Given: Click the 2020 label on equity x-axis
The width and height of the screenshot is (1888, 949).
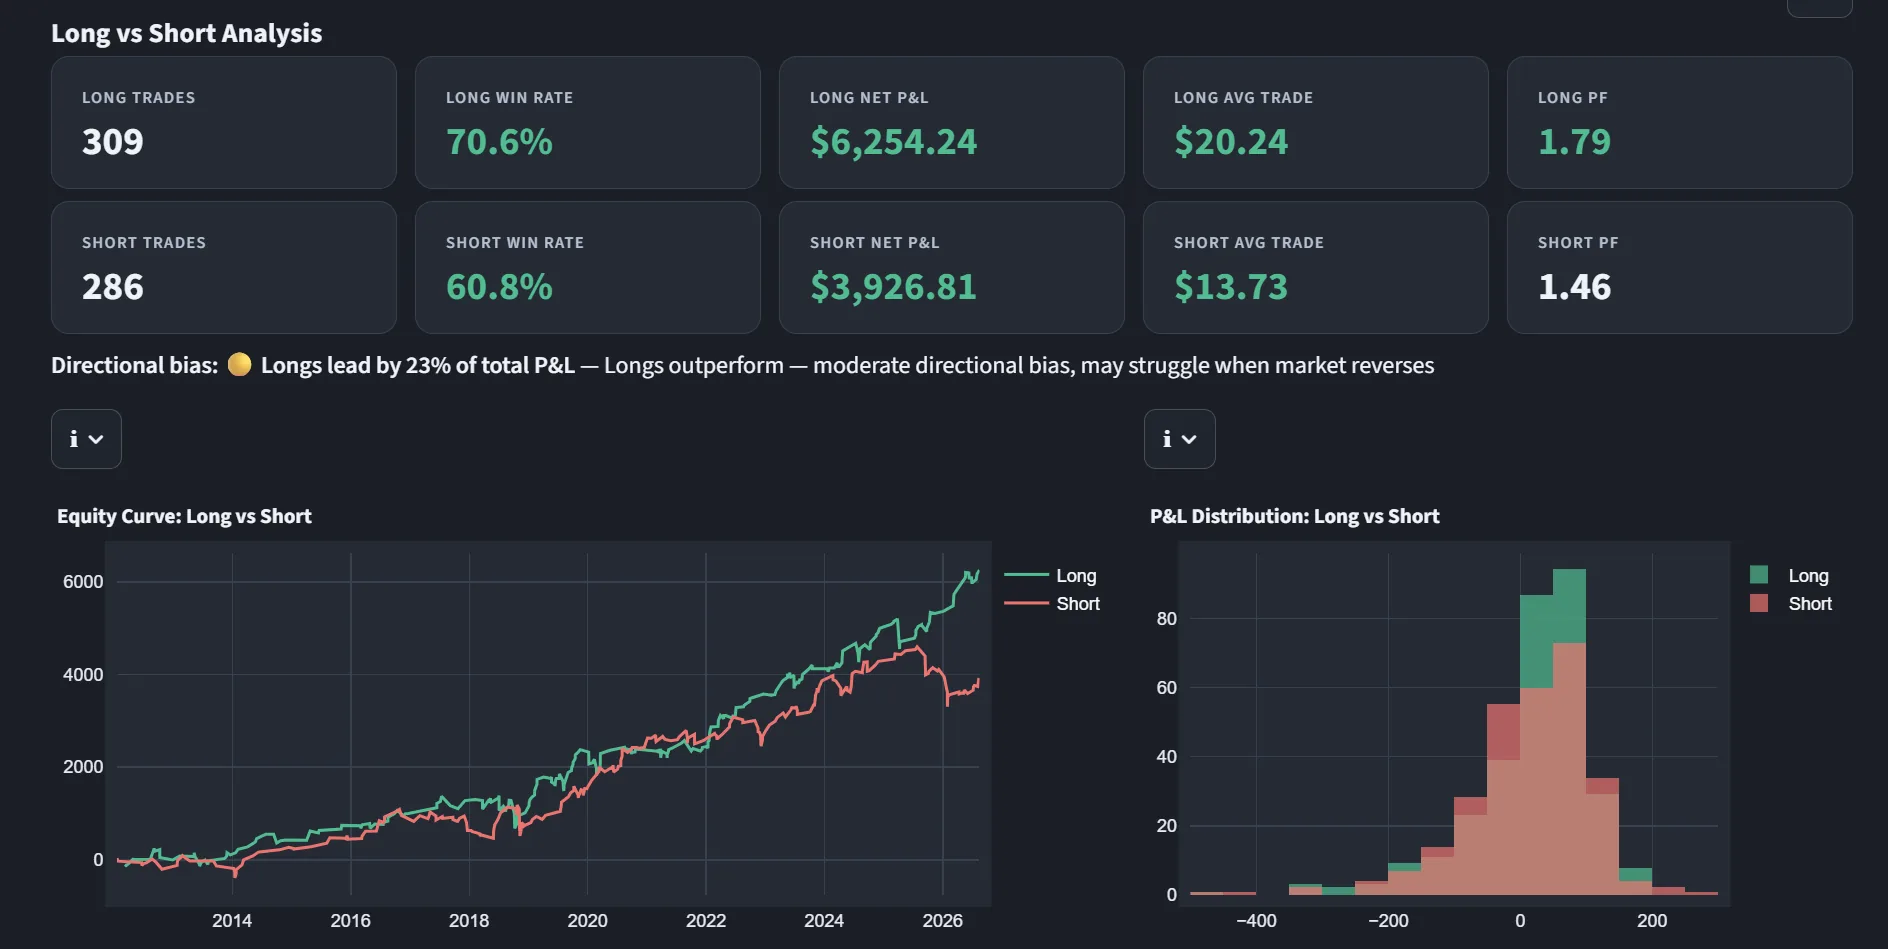Looking at the screenshot, I should [x=587, y=921].
